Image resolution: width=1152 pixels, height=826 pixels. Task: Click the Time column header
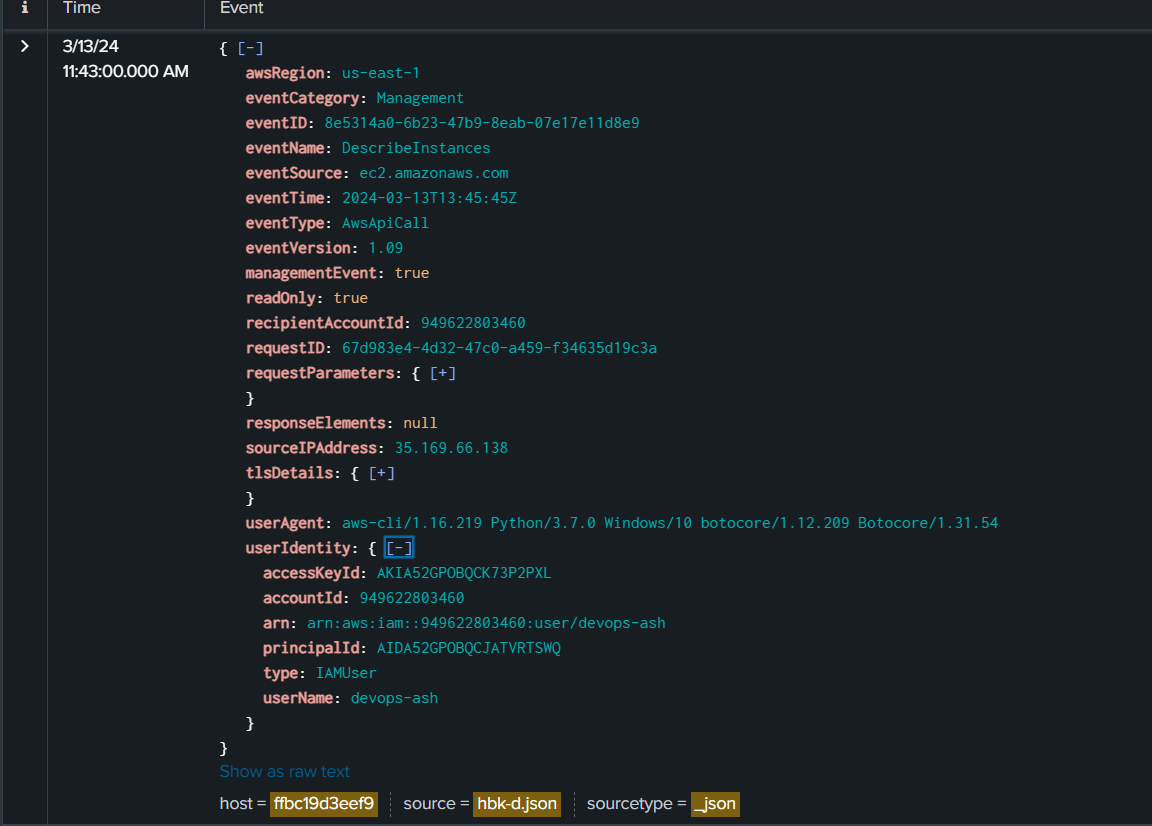click(x=81, y=8)
